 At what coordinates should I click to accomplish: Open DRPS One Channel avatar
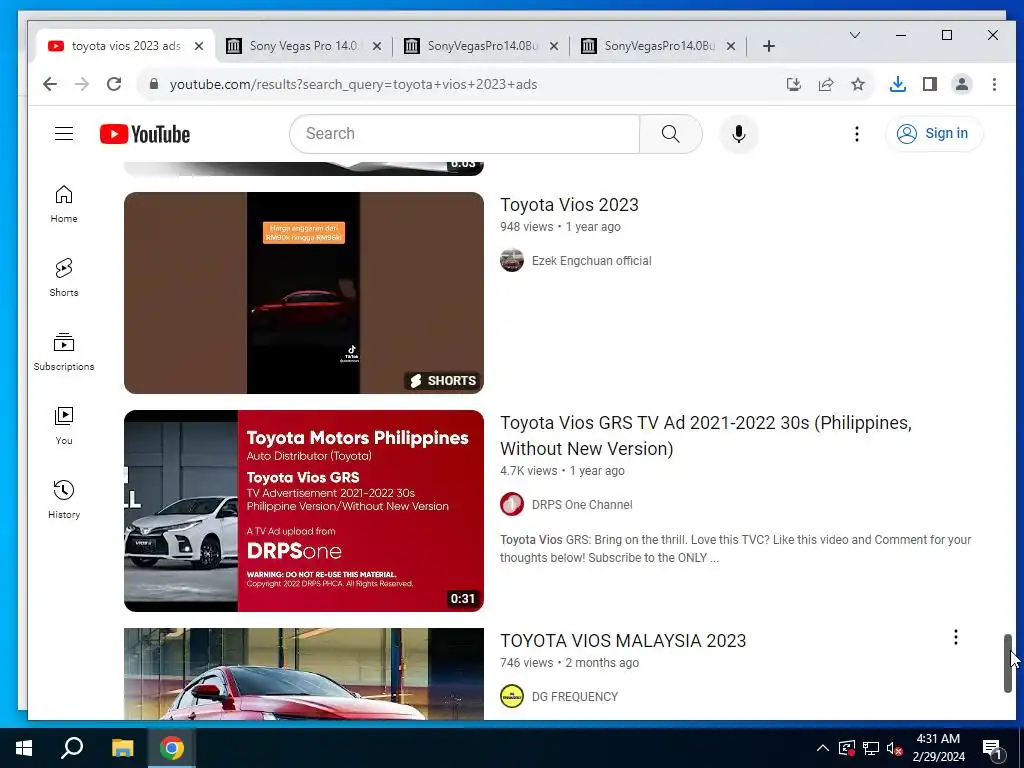[512, 505]
